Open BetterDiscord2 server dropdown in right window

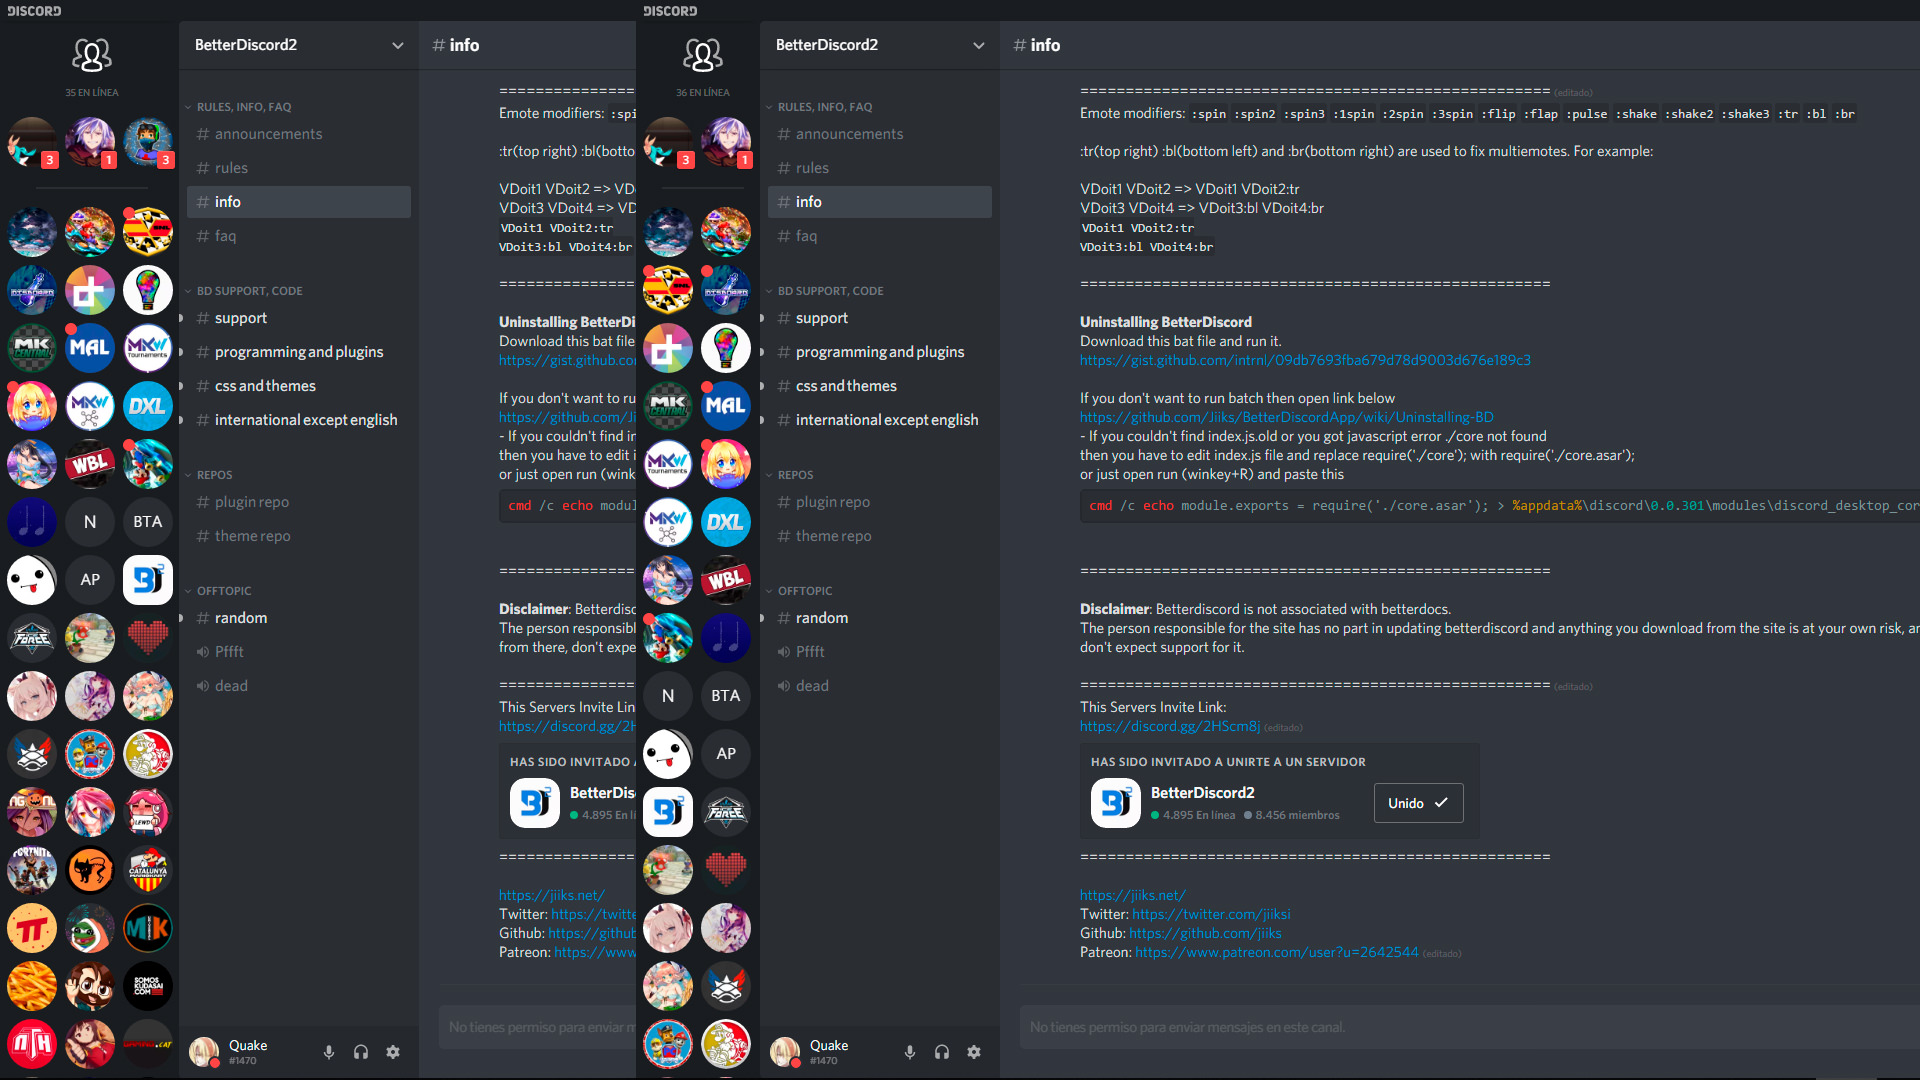[x=978, y=45]
